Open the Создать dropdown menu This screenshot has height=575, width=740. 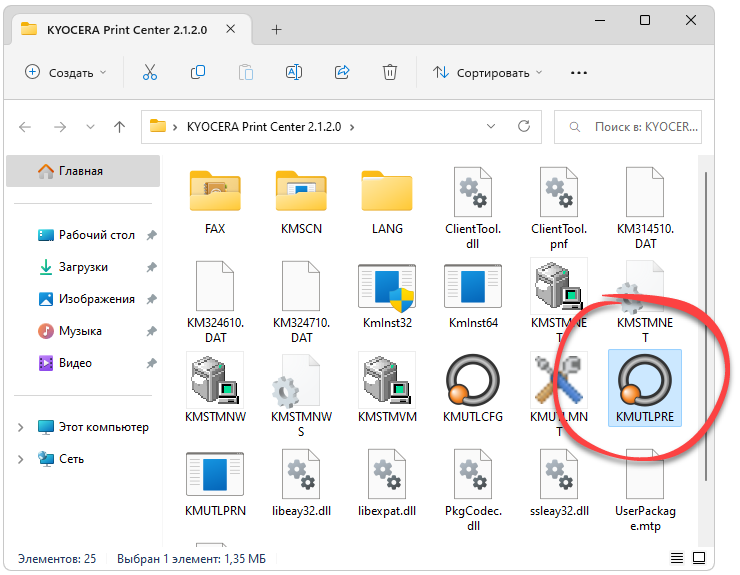tap(60, 72)
